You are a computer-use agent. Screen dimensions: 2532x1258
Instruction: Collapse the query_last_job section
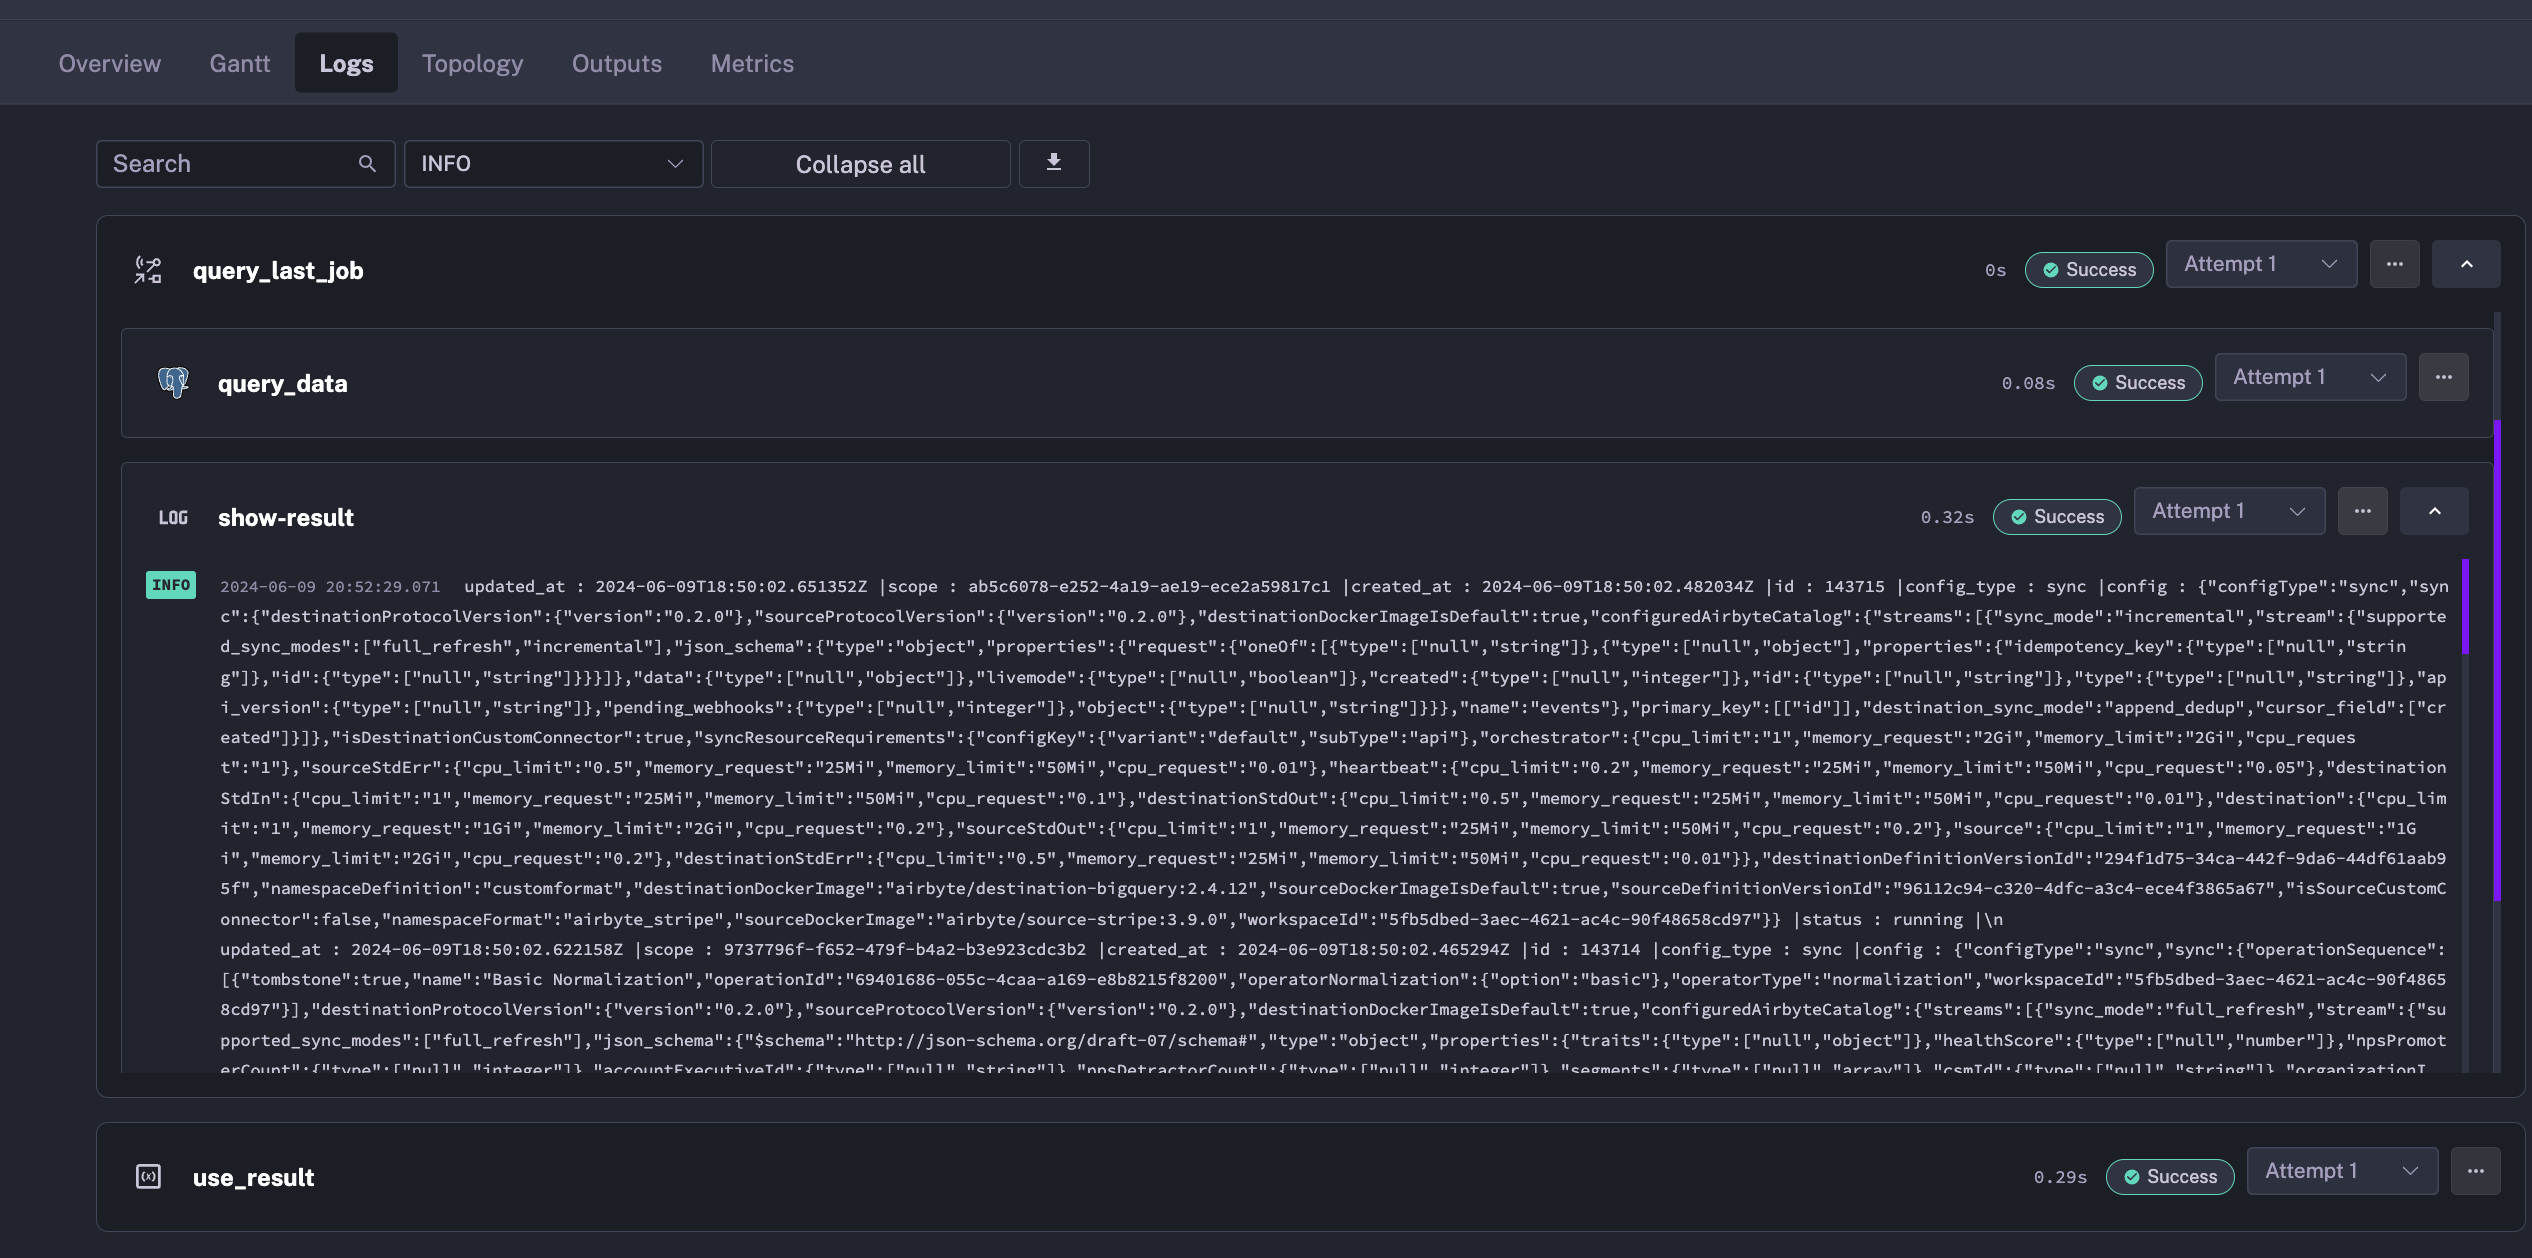click(x=2466, y=263)
